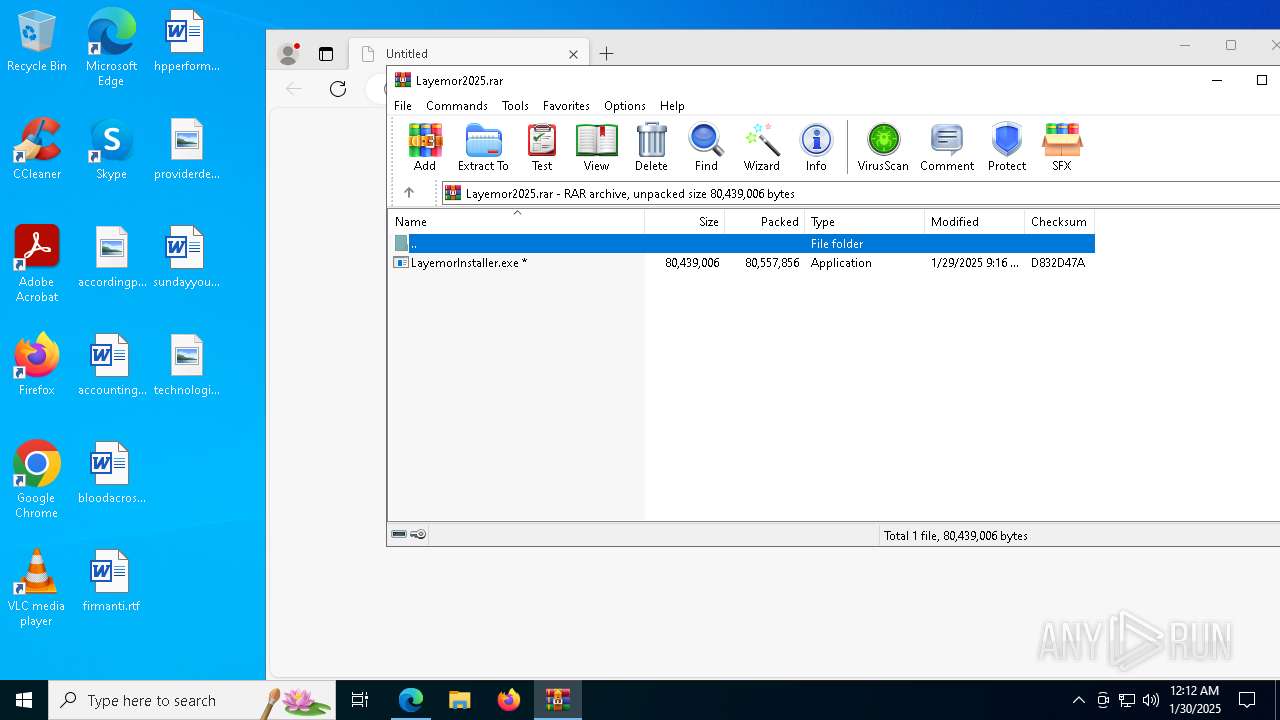This screenshot has width=1280, height=720.
Task: Select the hpperform document on desktop
Action: point(186,42)
